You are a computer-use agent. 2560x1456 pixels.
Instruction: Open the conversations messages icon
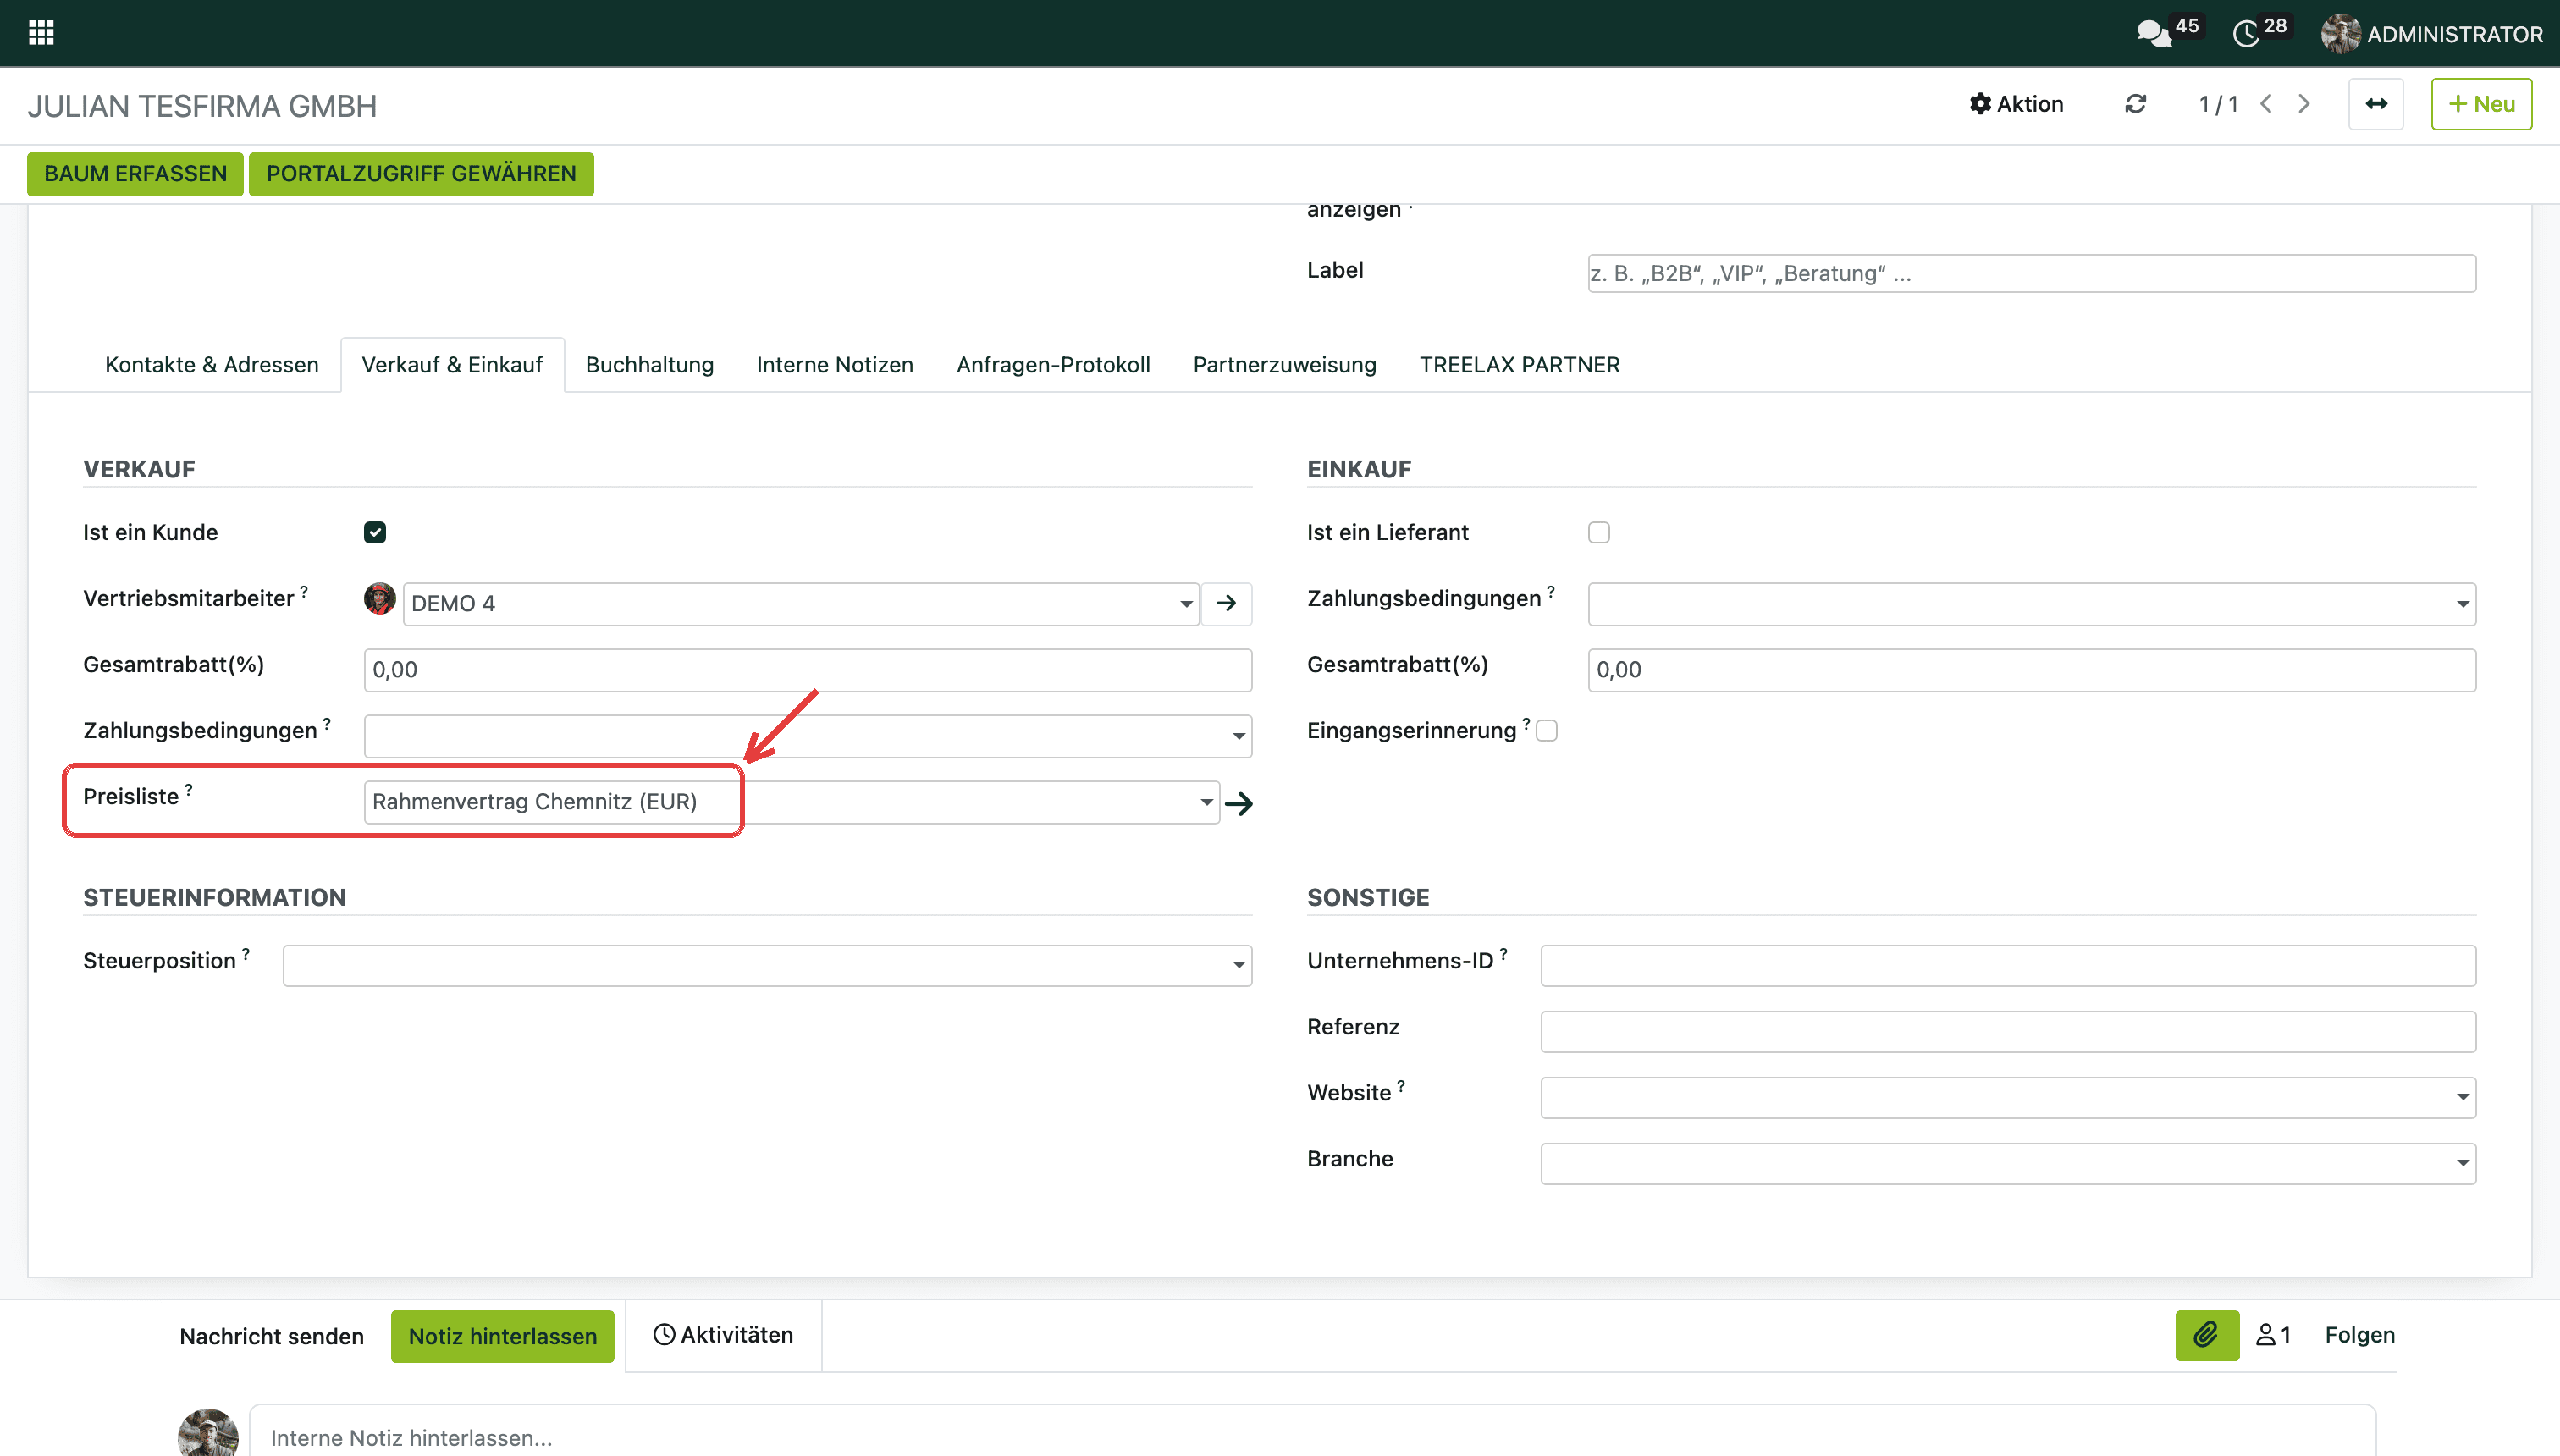(2154, 34)
